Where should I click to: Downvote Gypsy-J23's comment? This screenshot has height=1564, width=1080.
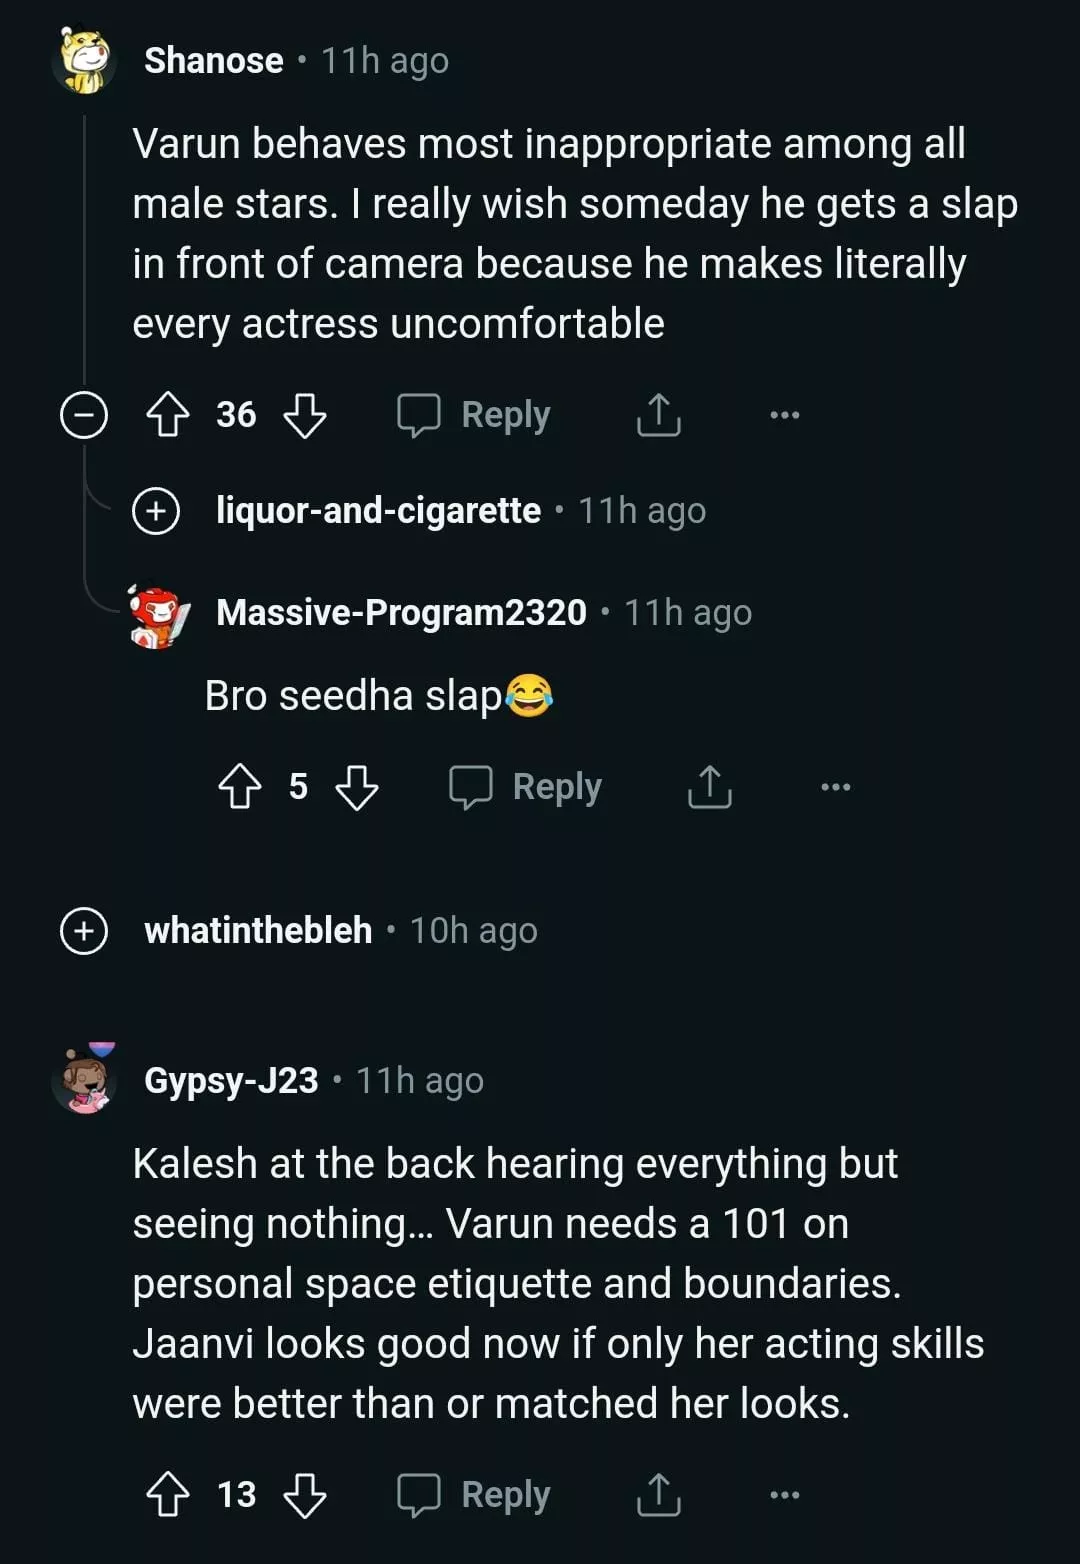point(305,1495)
